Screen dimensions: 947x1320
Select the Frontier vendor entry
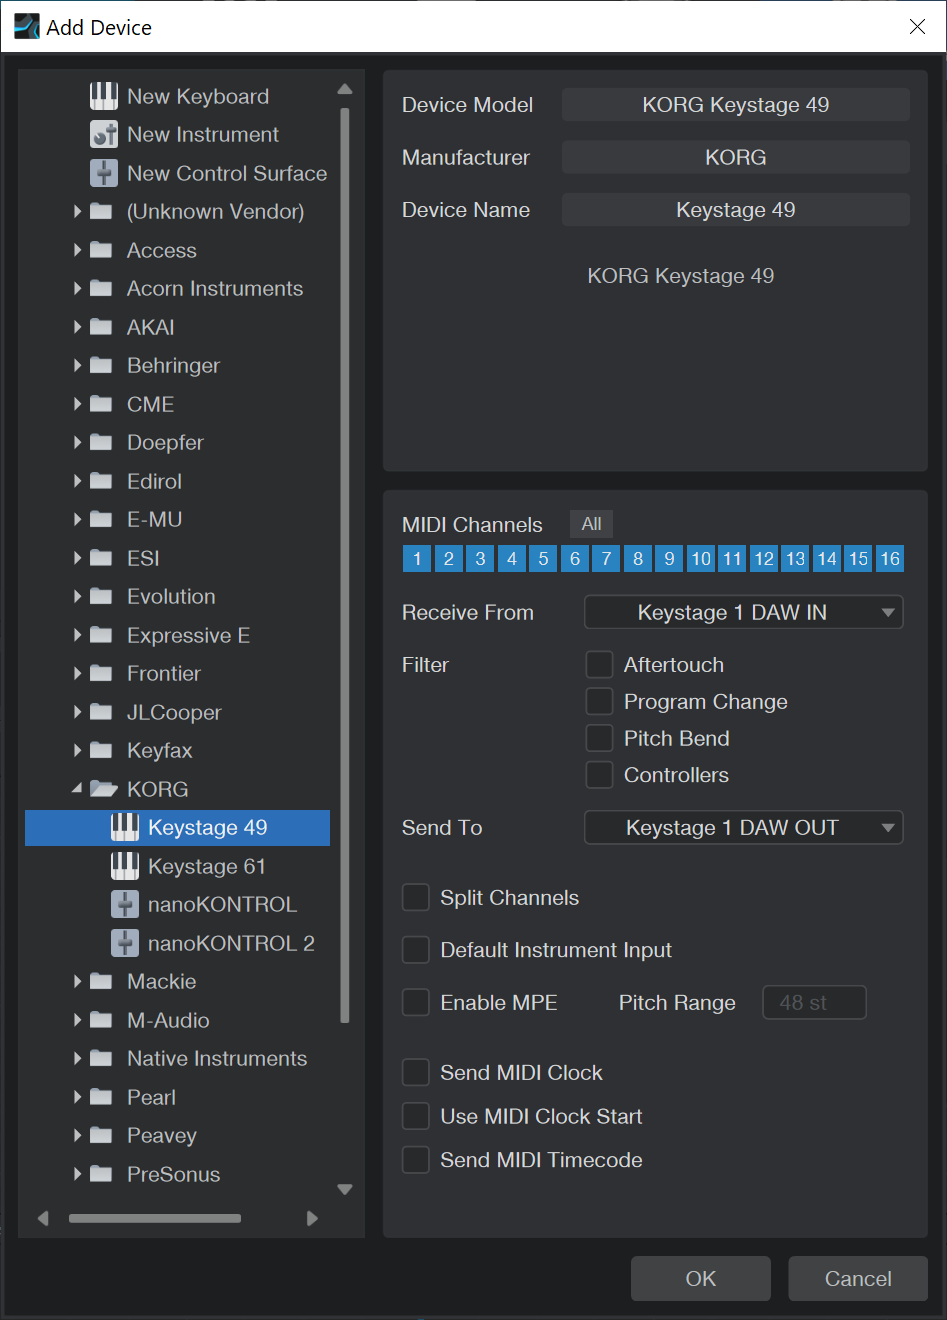click(x=164, y=673)
